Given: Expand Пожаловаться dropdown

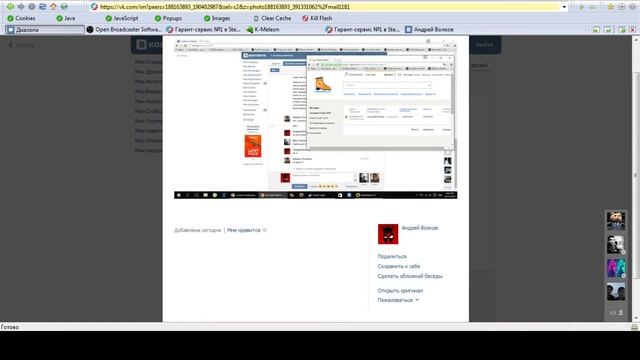Looking at the screenshot, I should click(398, 300).
